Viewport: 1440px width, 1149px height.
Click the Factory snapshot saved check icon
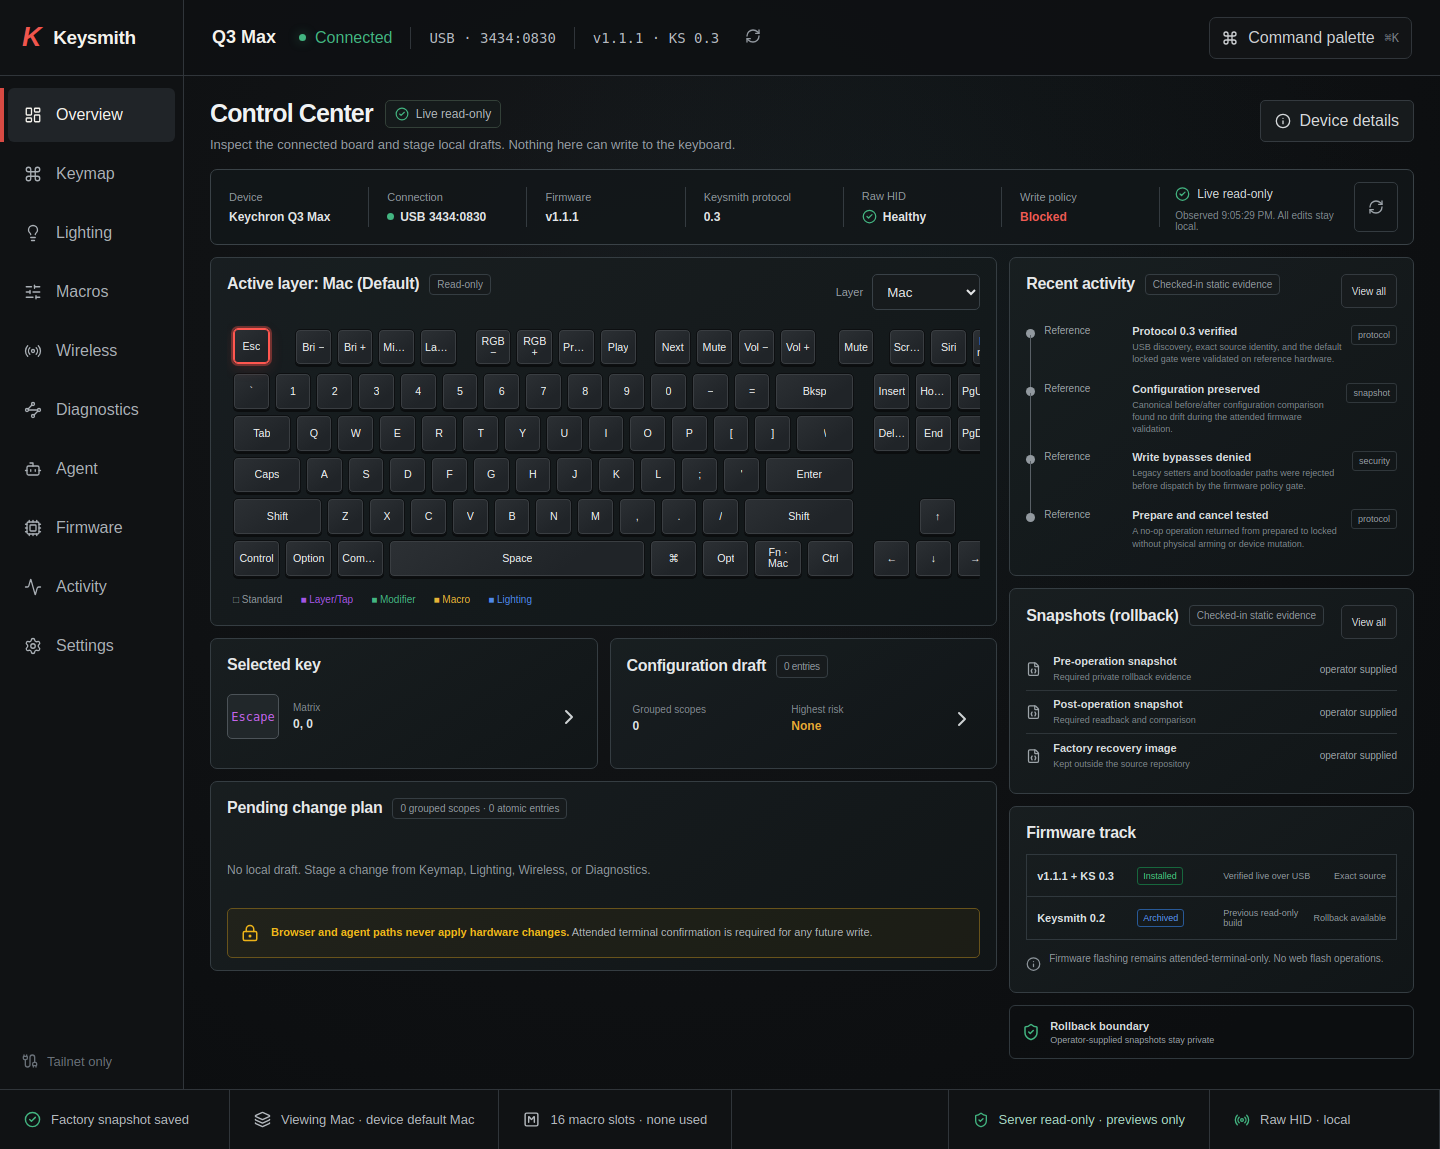(32, 1120)
